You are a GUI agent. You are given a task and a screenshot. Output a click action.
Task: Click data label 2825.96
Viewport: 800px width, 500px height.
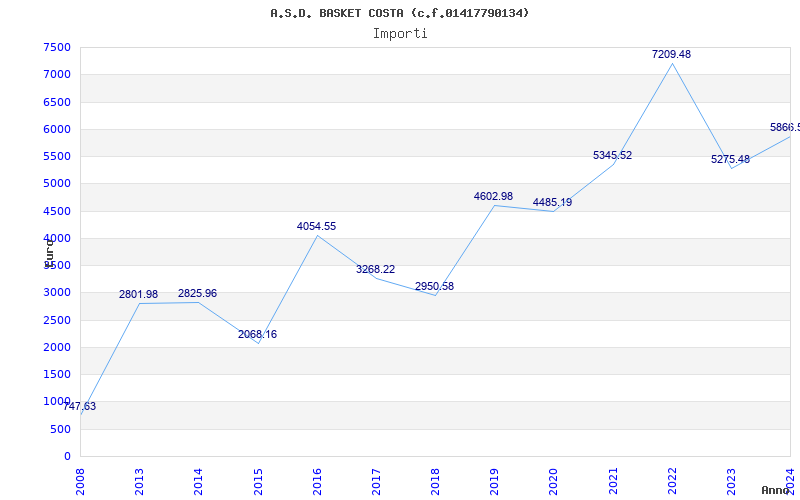coord(197,293)
